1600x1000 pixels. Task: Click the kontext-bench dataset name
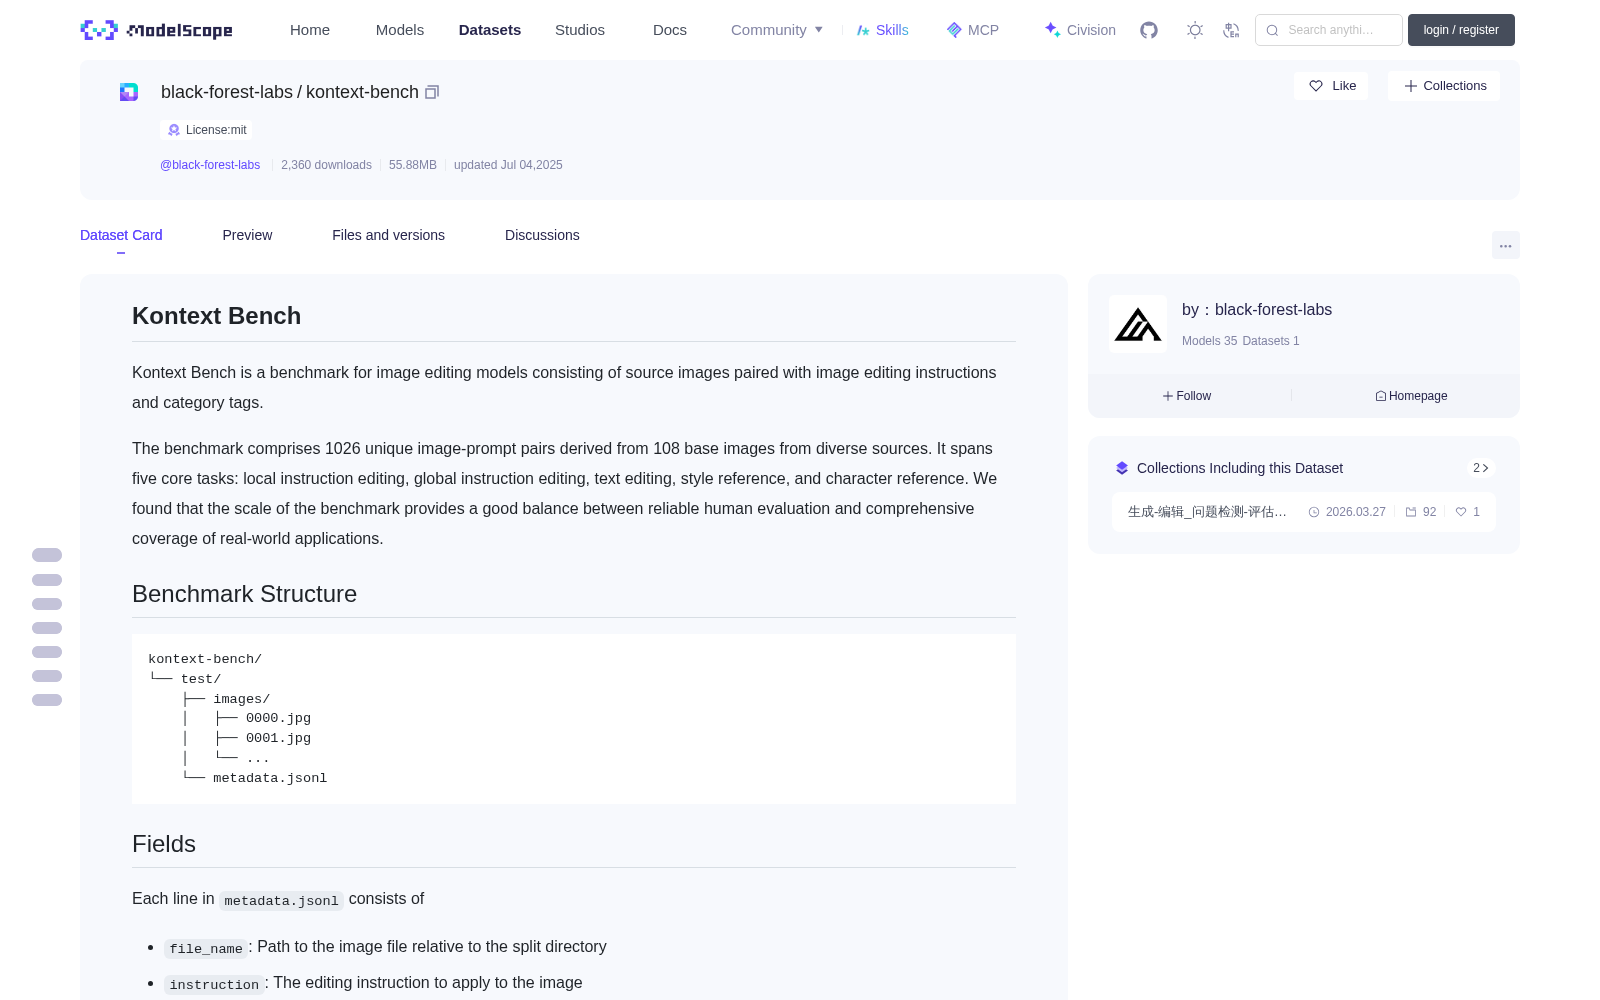(362, 92)
